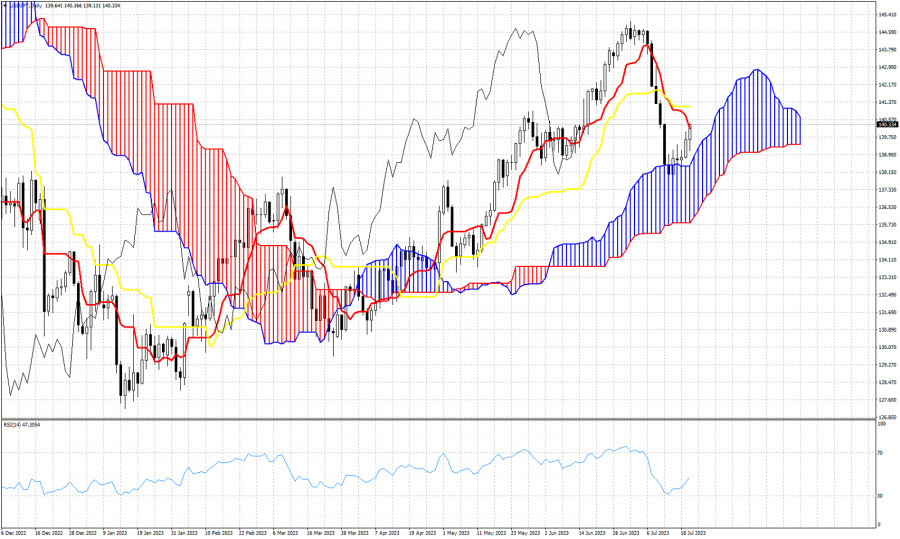Click the 6 Jul 2023 date label
This screenshot has width=900, height=539.
point(658,533)
